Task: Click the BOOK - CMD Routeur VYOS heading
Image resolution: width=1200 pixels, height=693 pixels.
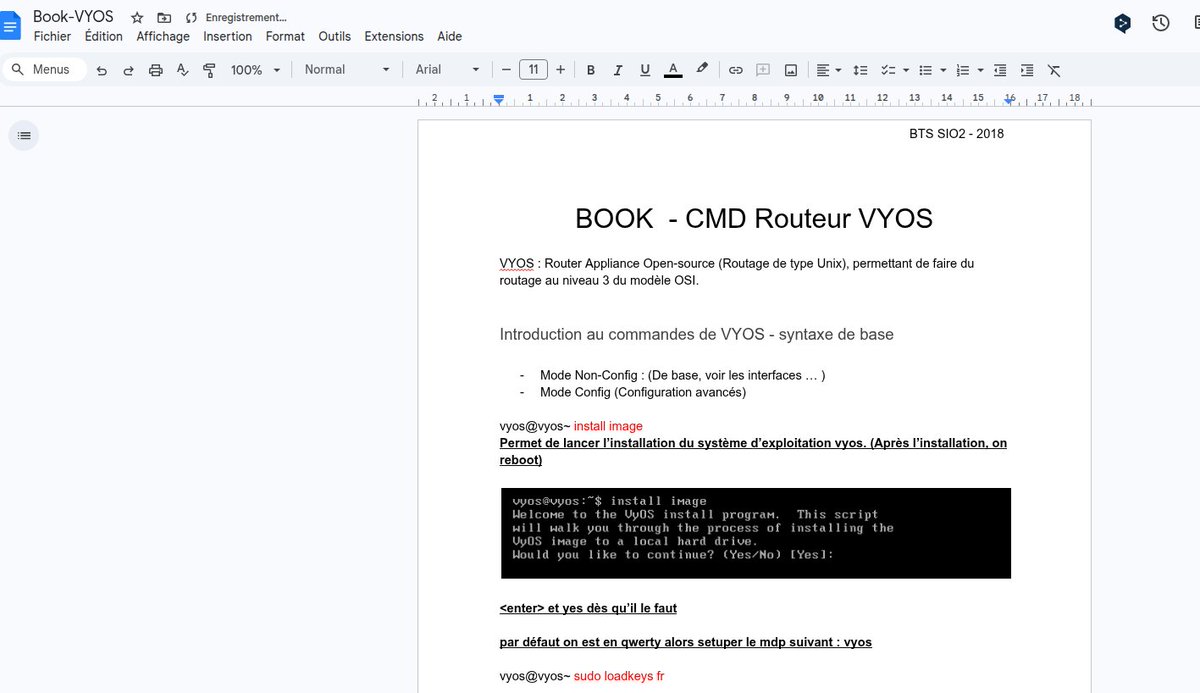Action: [x=754, y=218]
